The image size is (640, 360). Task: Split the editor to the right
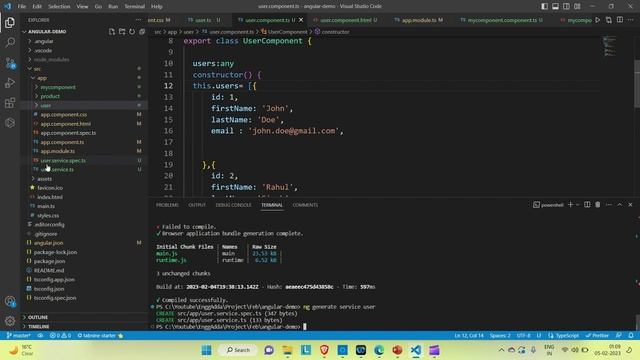pos(620,20)
